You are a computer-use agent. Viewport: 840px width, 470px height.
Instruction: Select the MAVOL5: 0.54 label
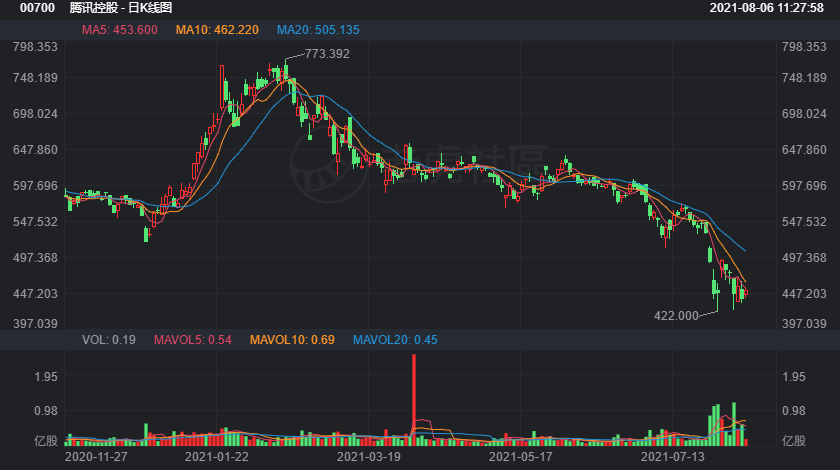click(193, 340)
